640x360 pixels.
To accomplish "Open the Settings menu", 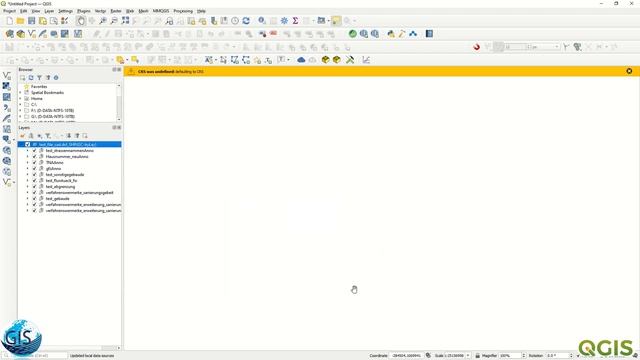I will coord(65,11).
